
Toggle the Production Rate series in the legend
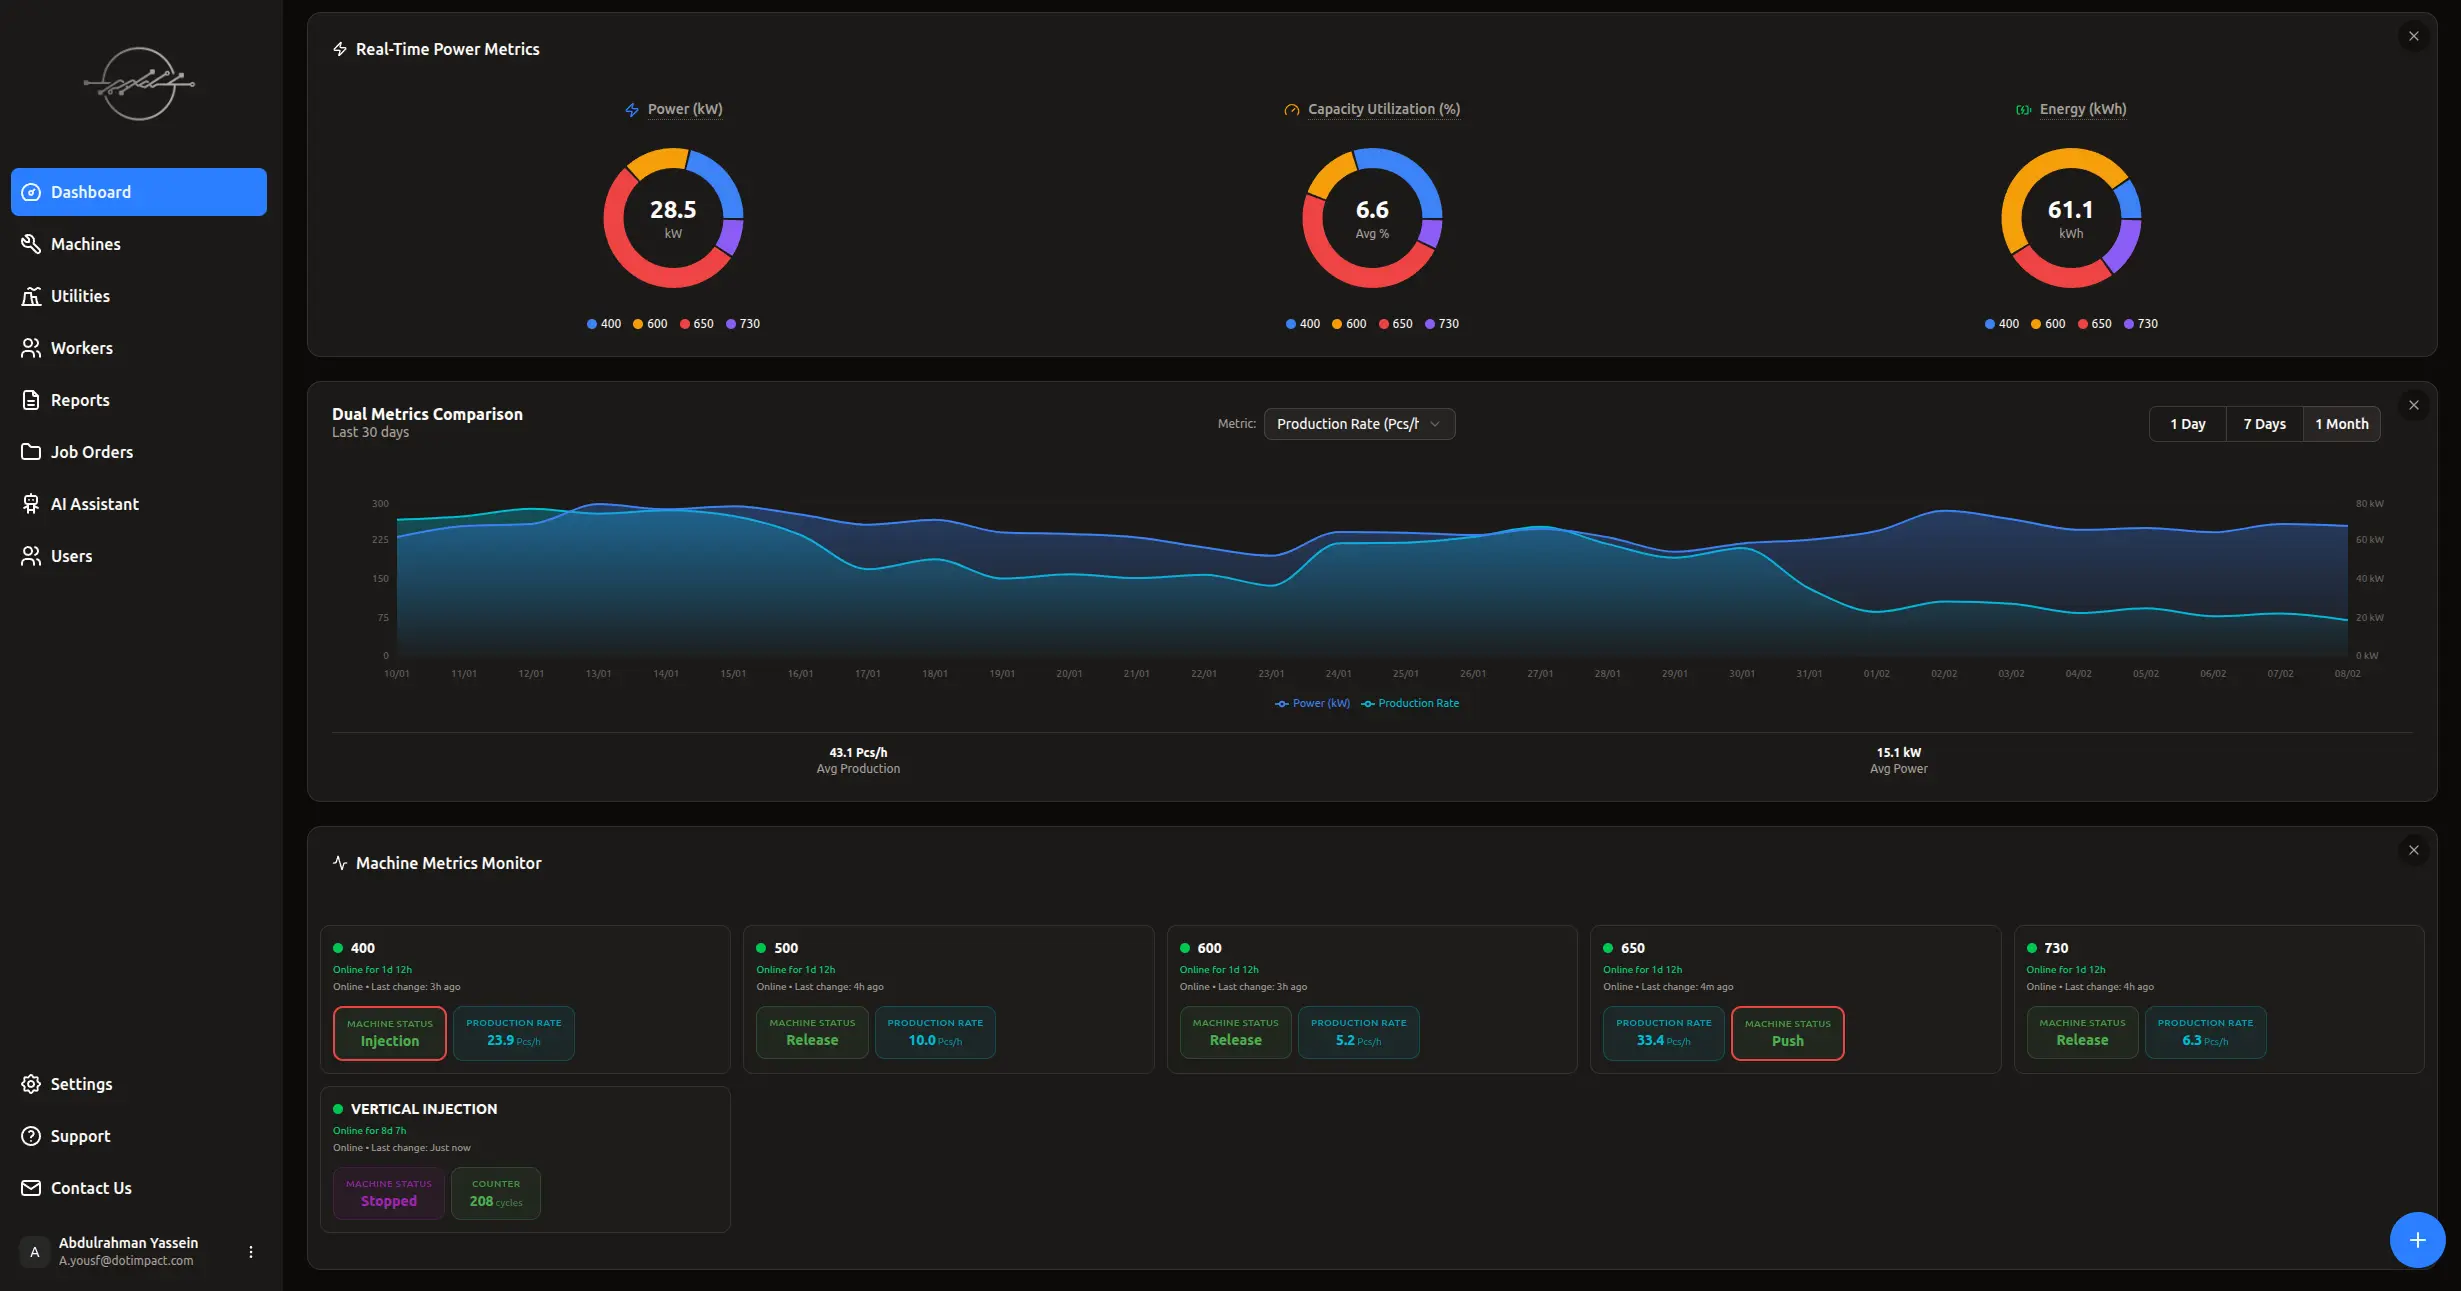[1410, 703]
